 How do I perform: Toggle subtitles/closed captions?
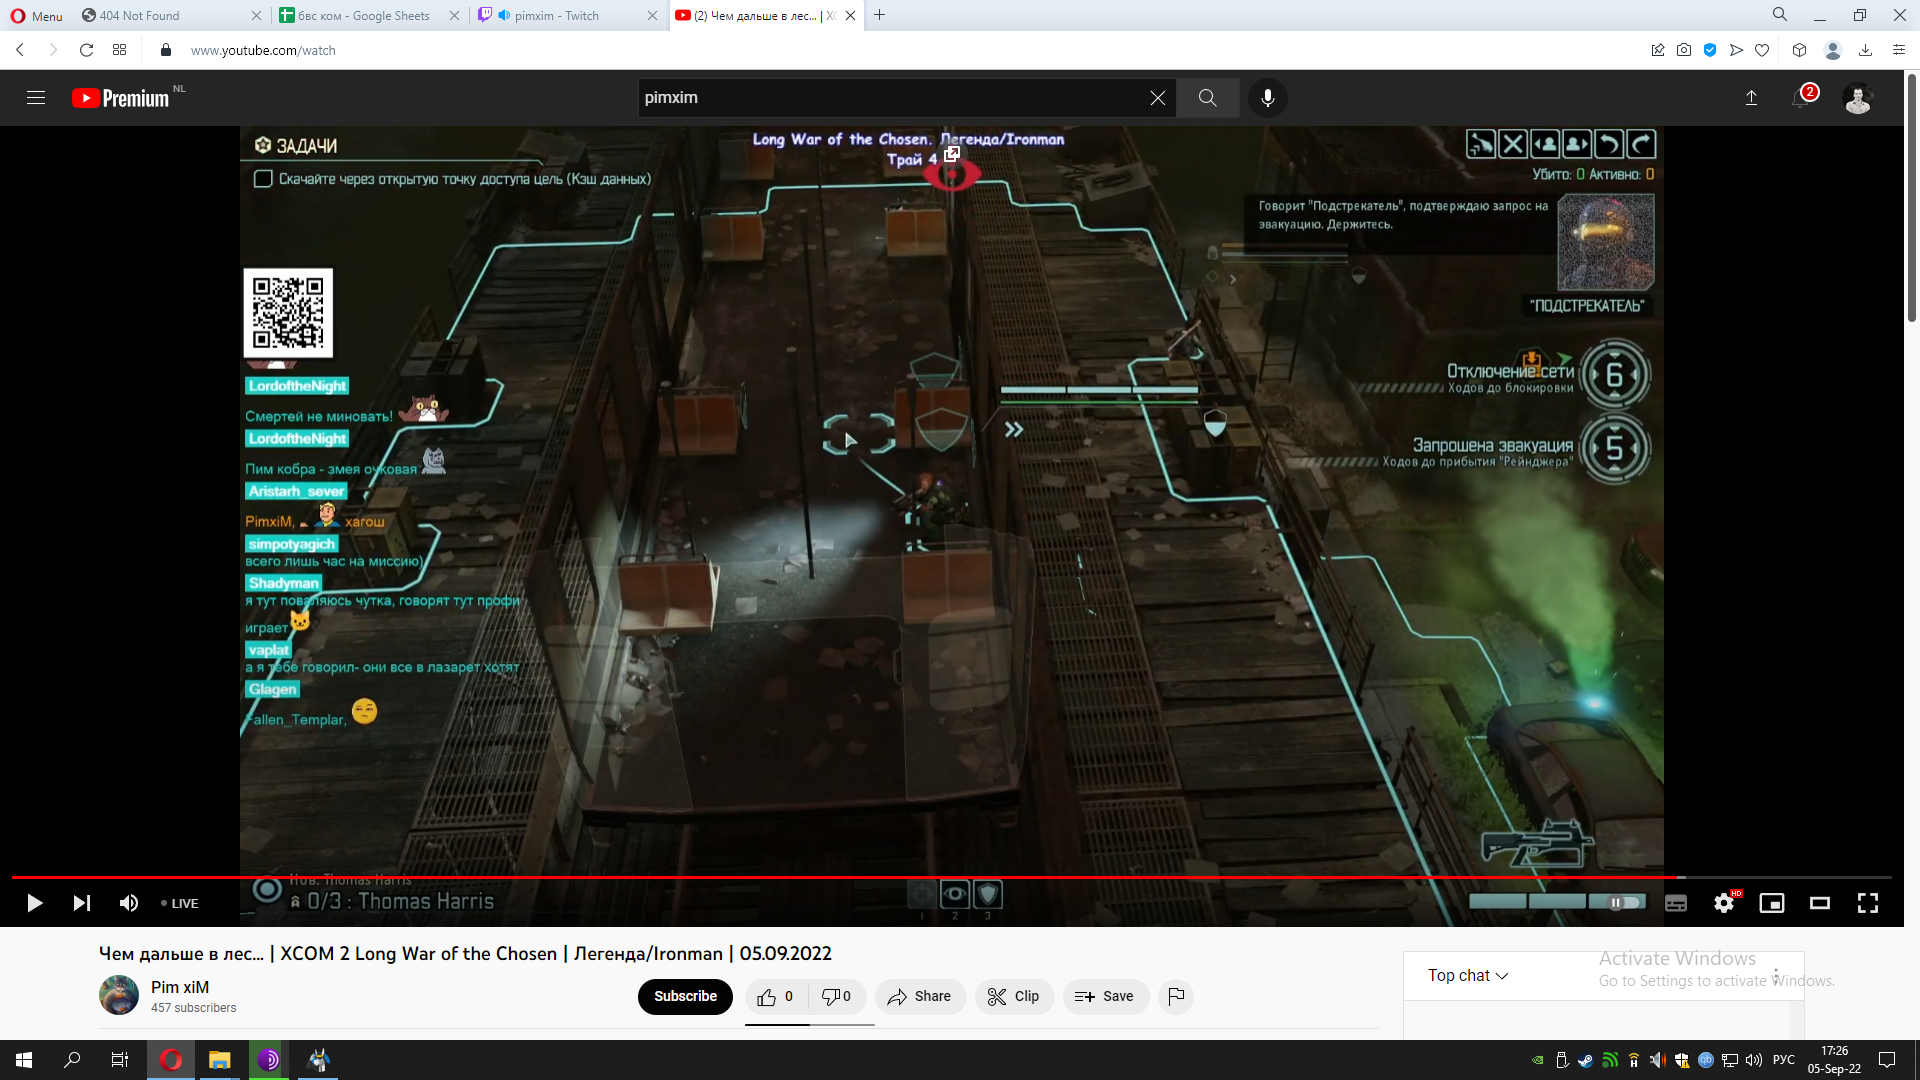click(x=1676, y=903)
